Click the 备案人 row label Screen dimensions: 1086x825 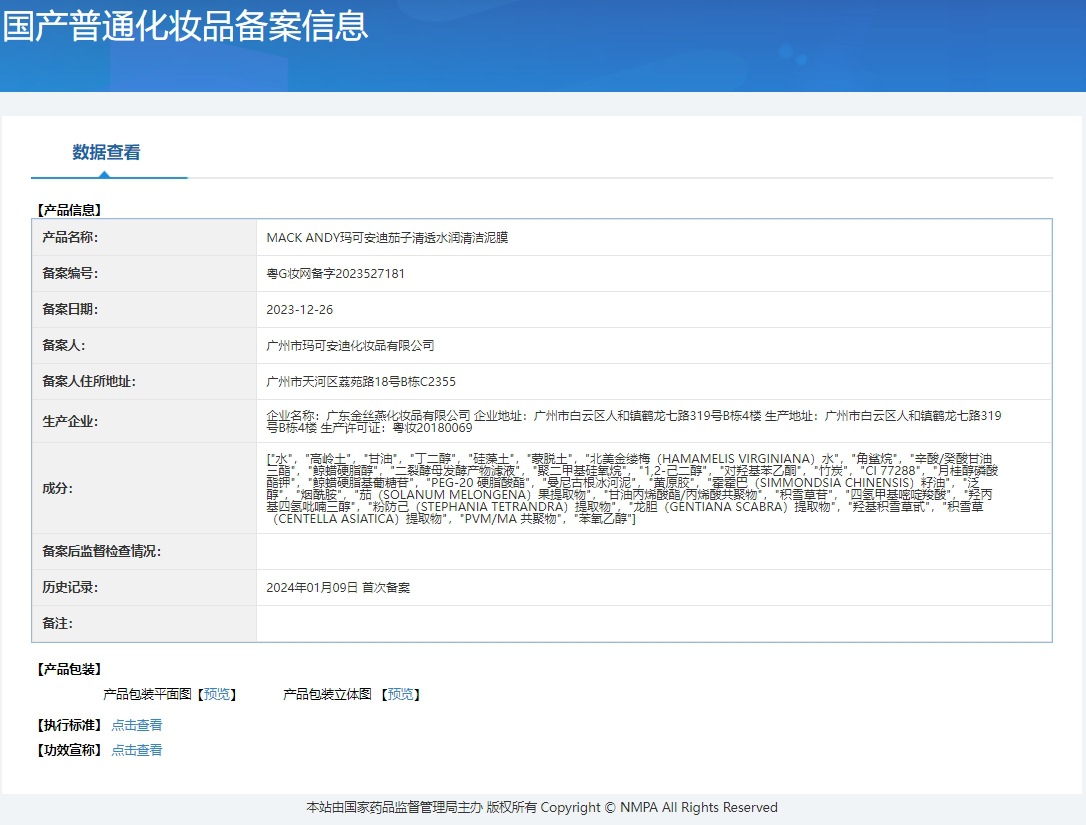64,346
